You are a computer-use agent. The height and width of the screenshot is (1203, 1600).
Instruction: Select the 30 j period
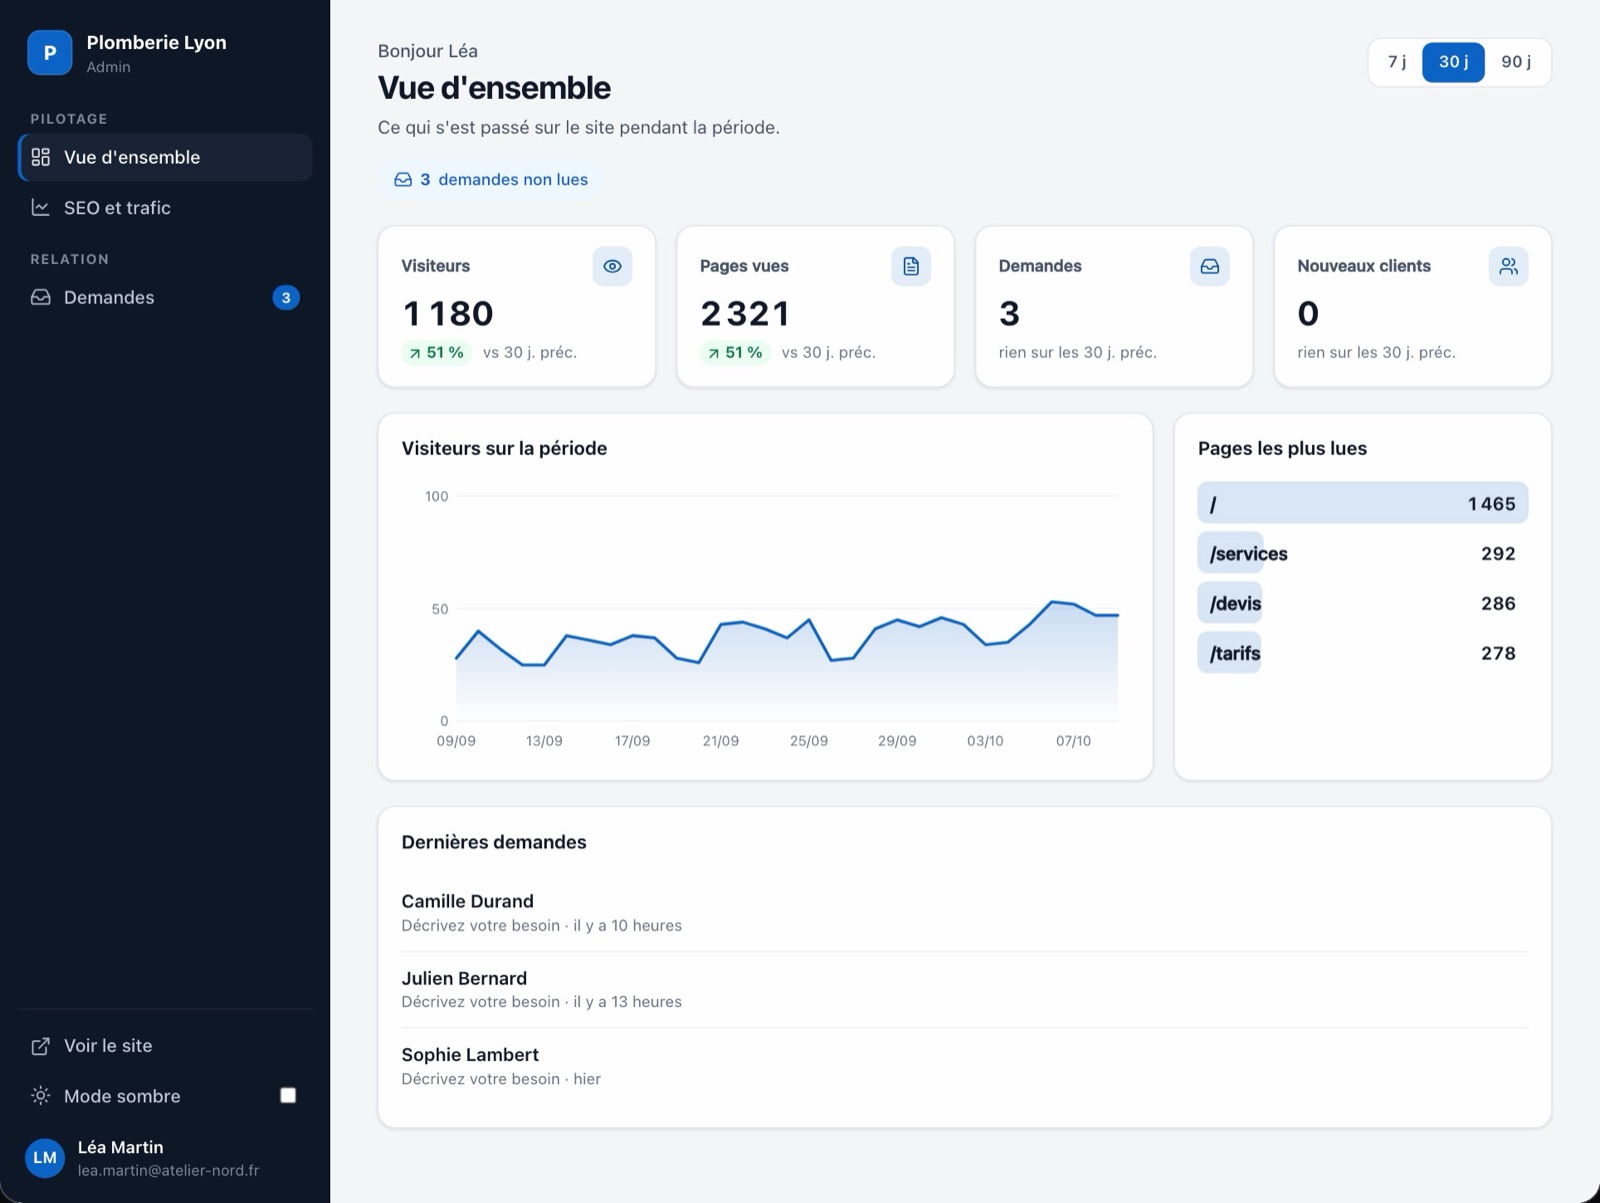(1454, 62)
